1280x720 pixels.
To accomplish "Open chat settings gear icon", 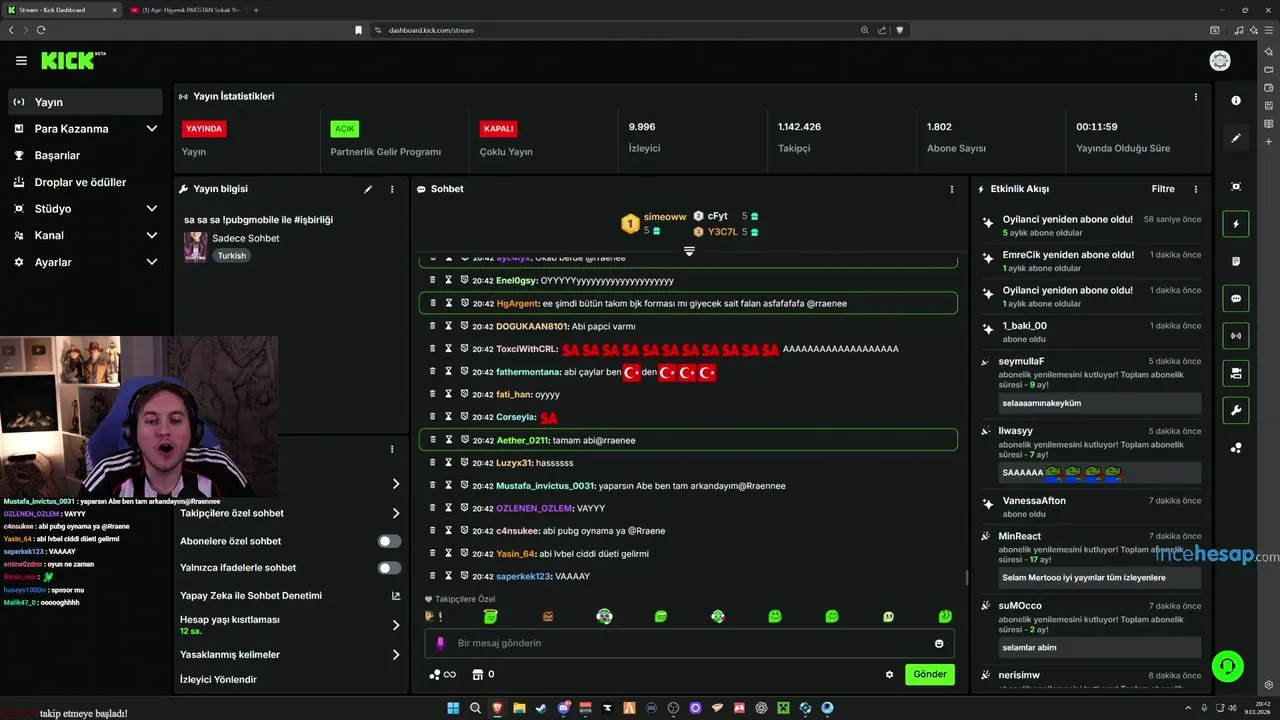I will [x=889, y=674].
